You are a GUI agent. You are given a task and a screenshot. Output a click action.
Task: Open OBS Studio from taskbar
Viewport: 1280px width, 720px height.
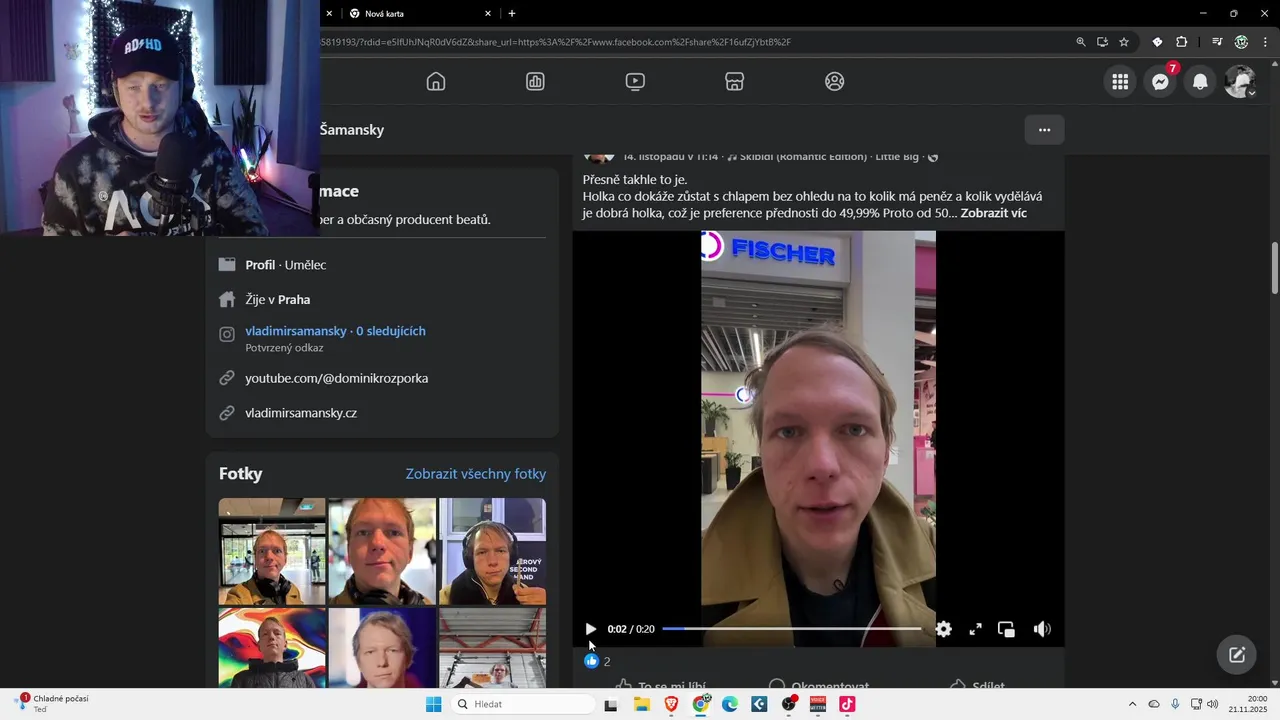789,704
